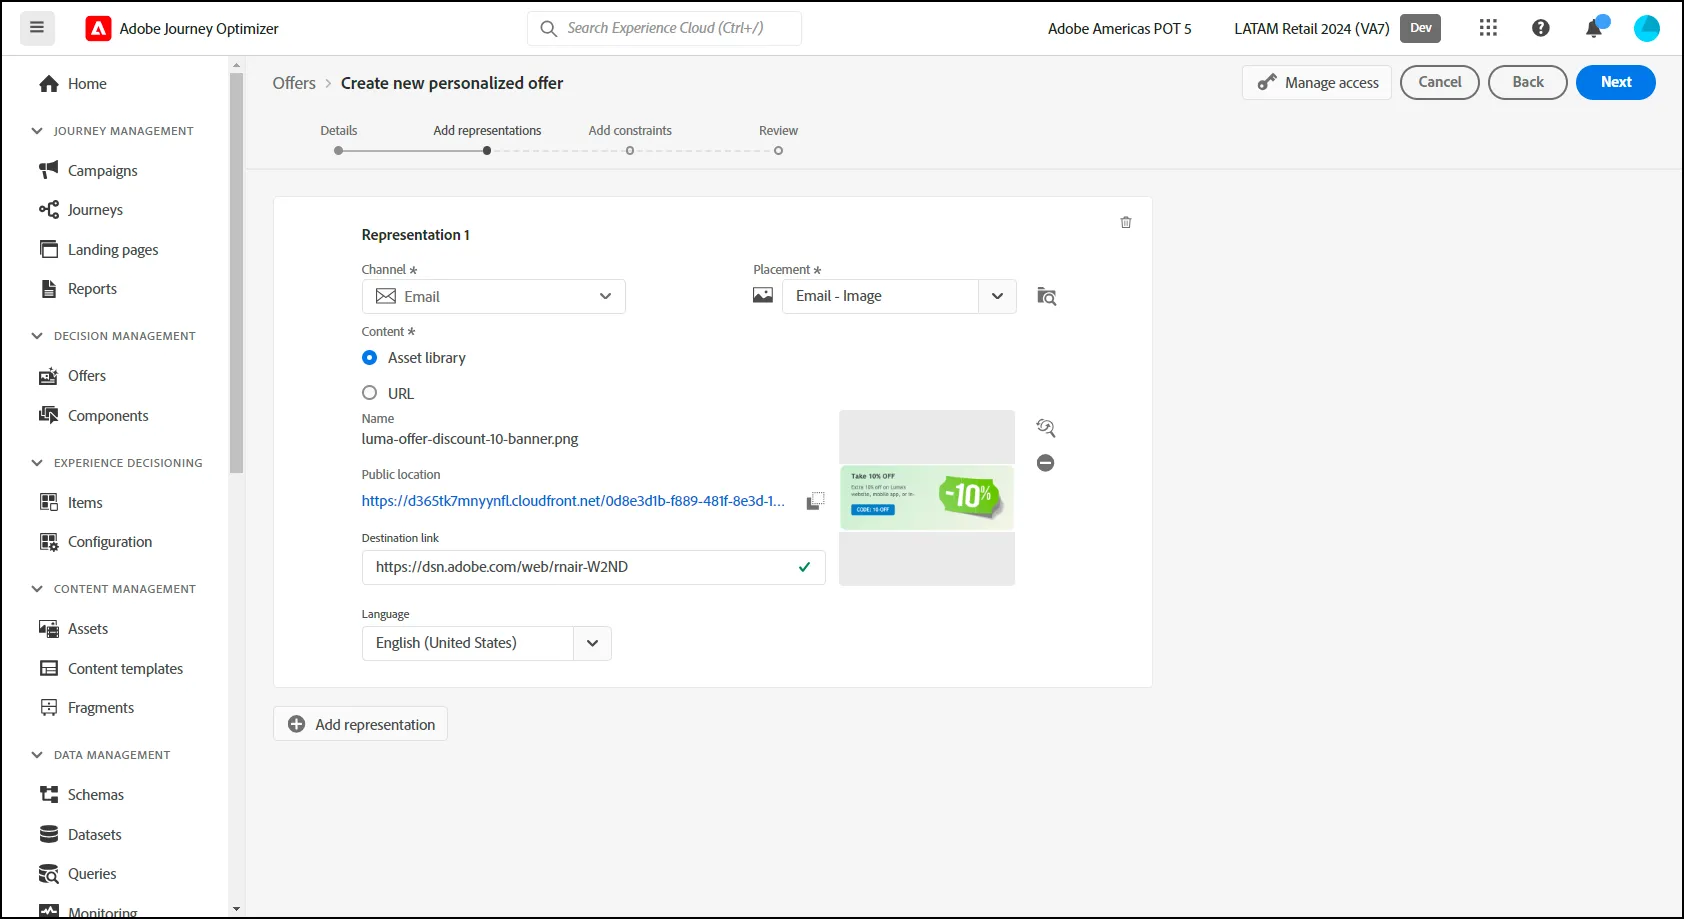
Task: Click the Next button
Action: 1616,82
